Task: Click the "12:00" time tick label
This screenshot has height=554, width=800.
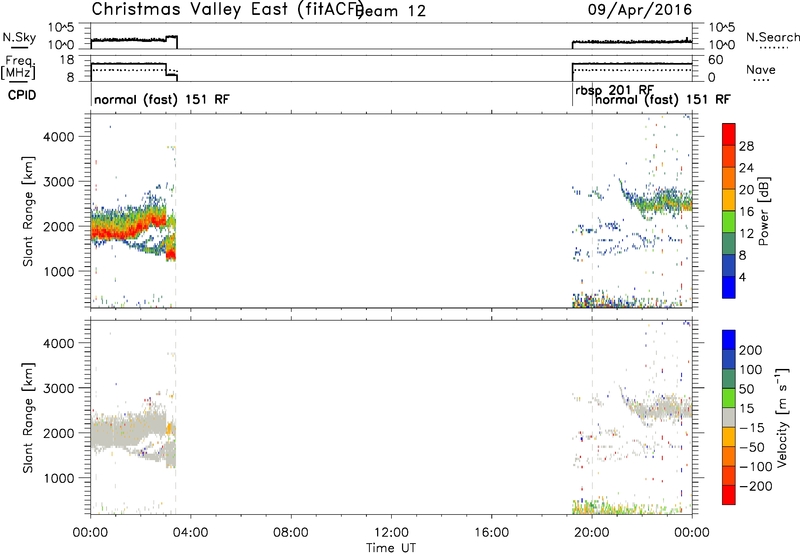Action: coord(391,533)
